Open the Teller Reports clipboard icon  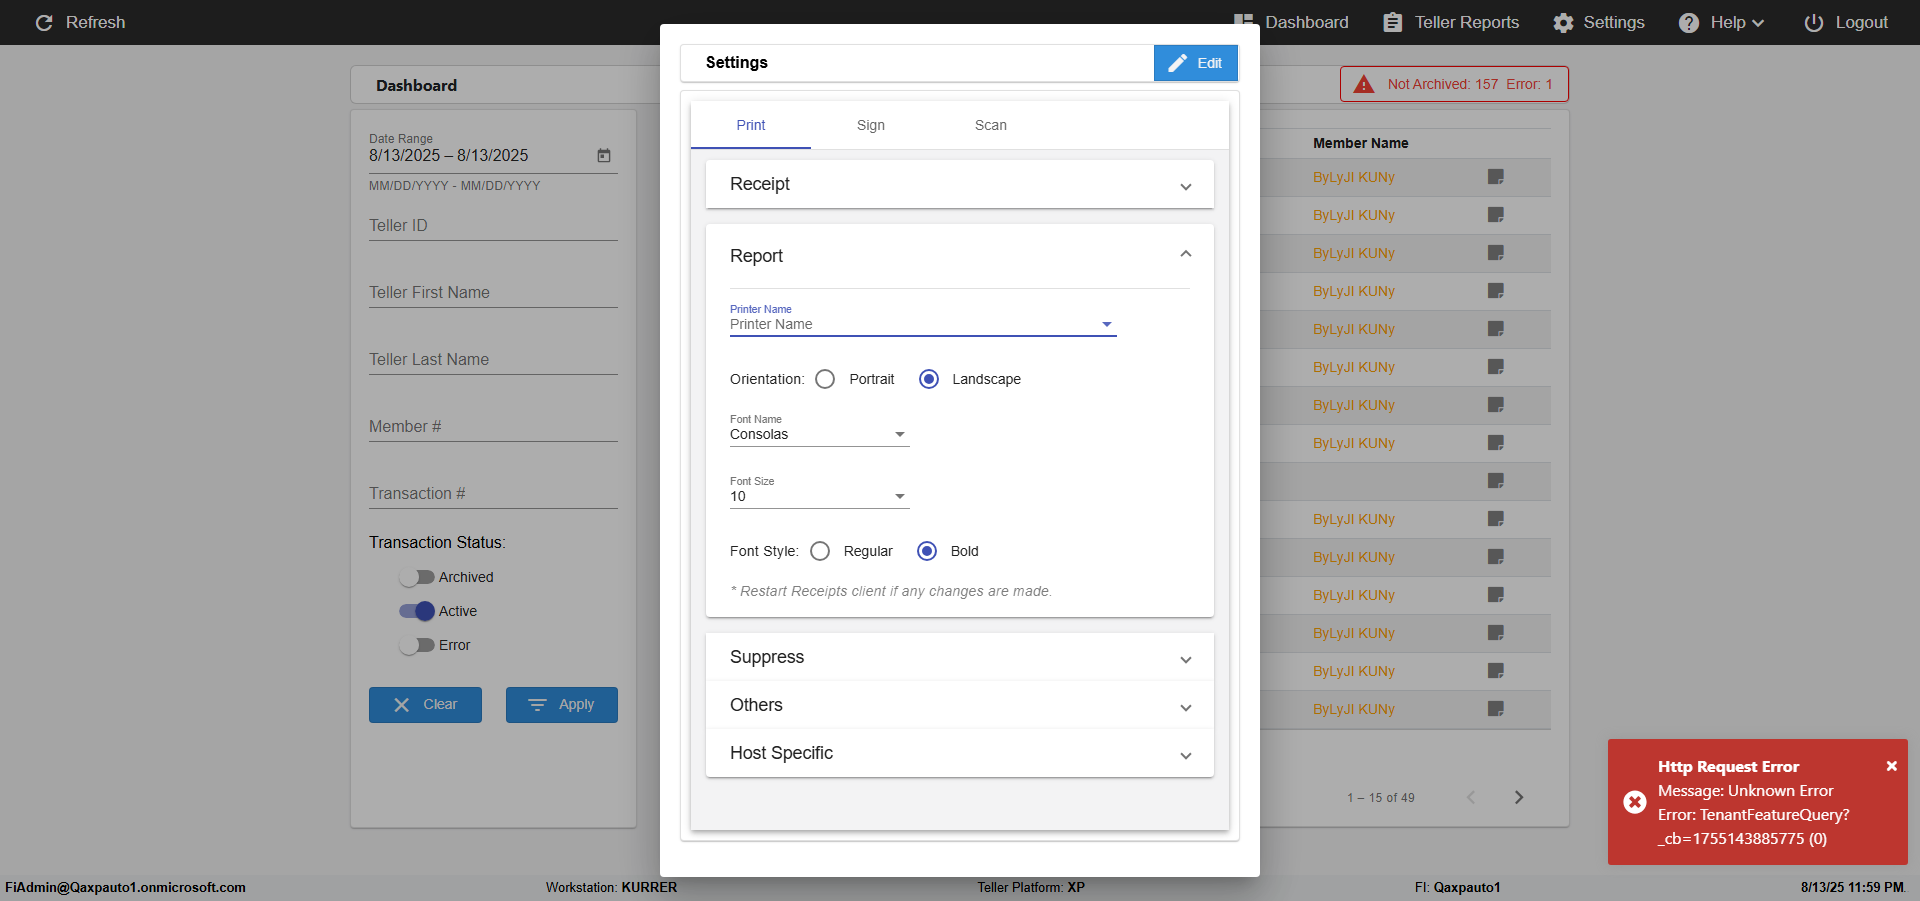(x=1392, y=22)
